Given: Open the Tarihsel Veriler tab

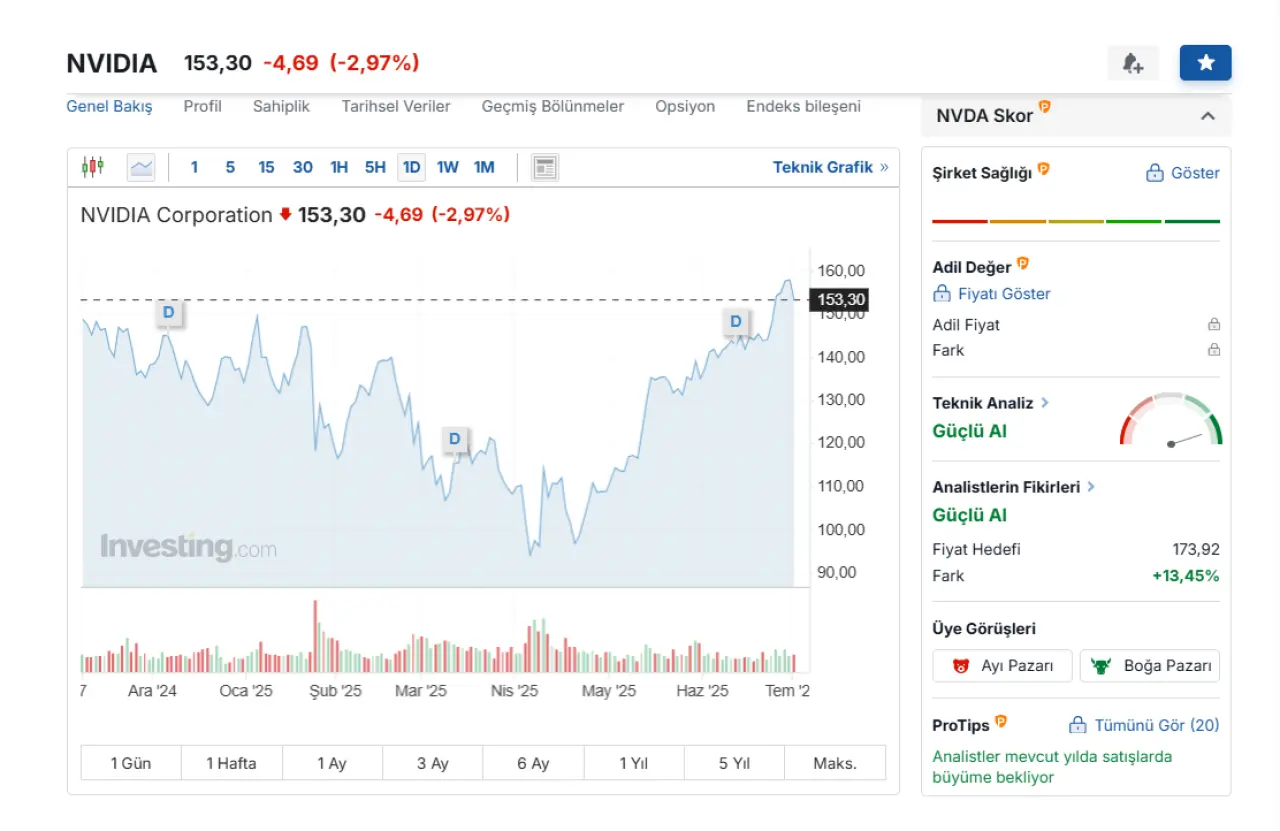Looking at the screenshot, I should (395, 106).
